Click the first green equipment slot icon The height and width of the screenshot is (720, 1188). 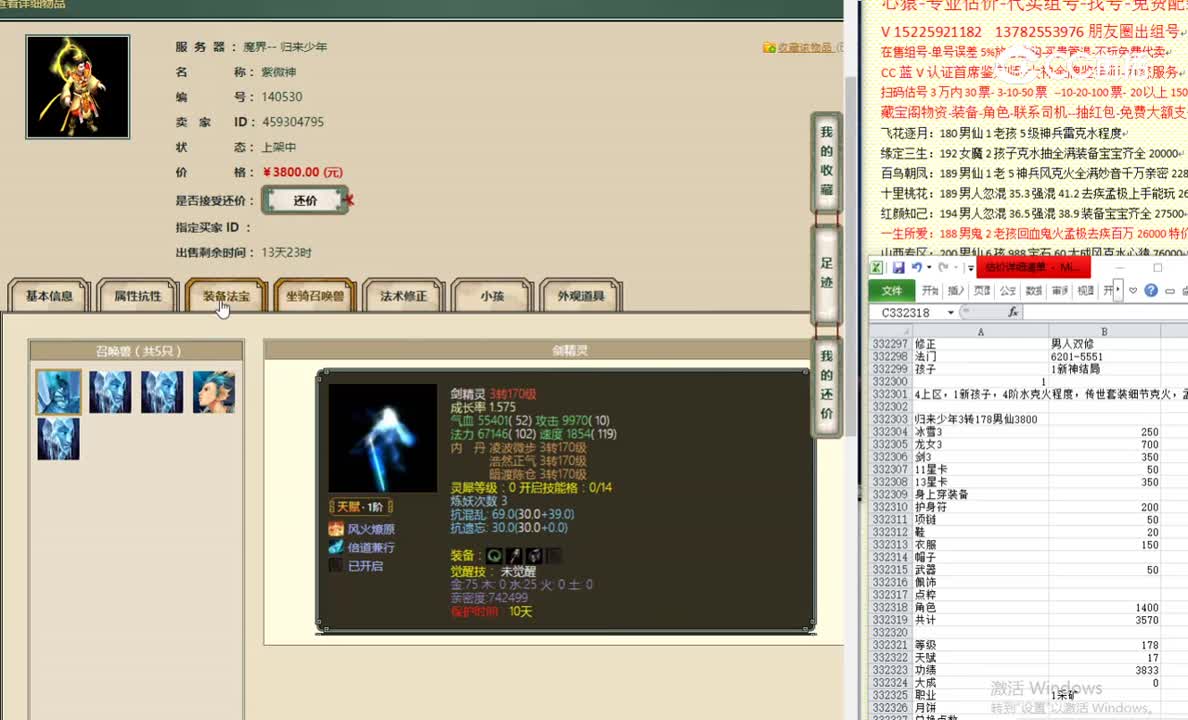pos(493,555)
